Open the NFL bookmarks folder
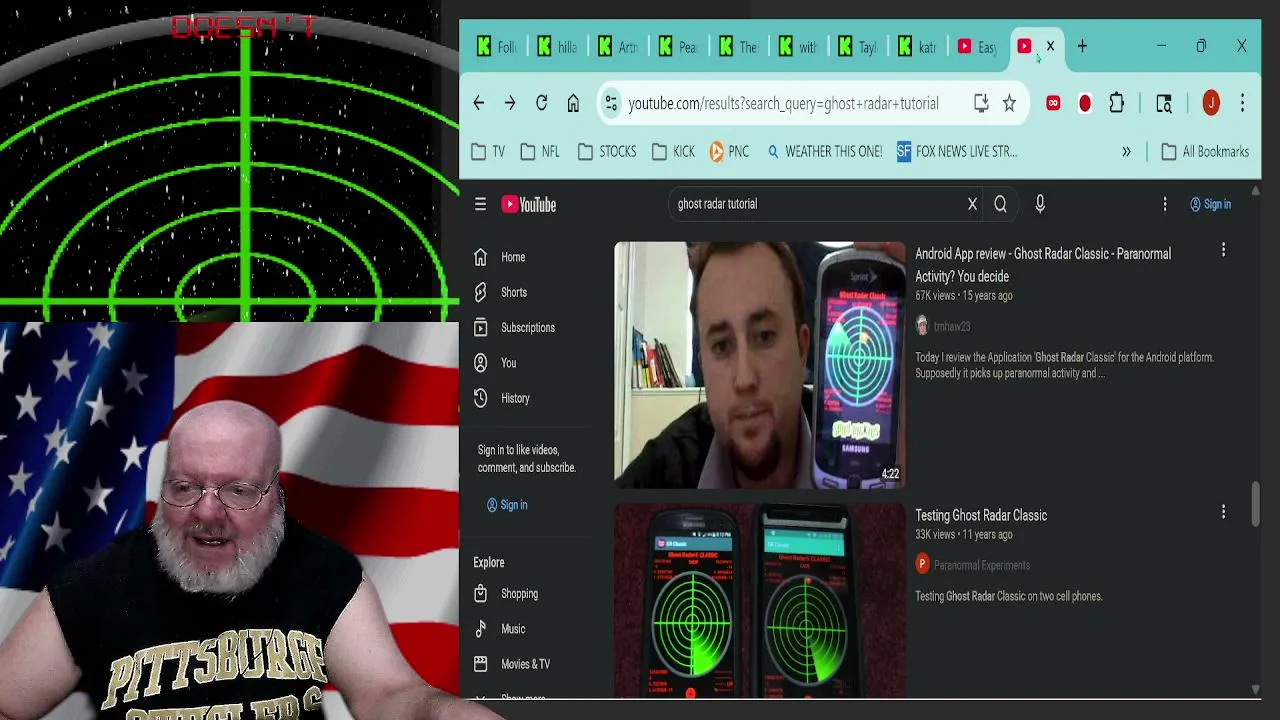This screenshot has height=720, width=1280. pyautogui.click(x=541, y=152)
